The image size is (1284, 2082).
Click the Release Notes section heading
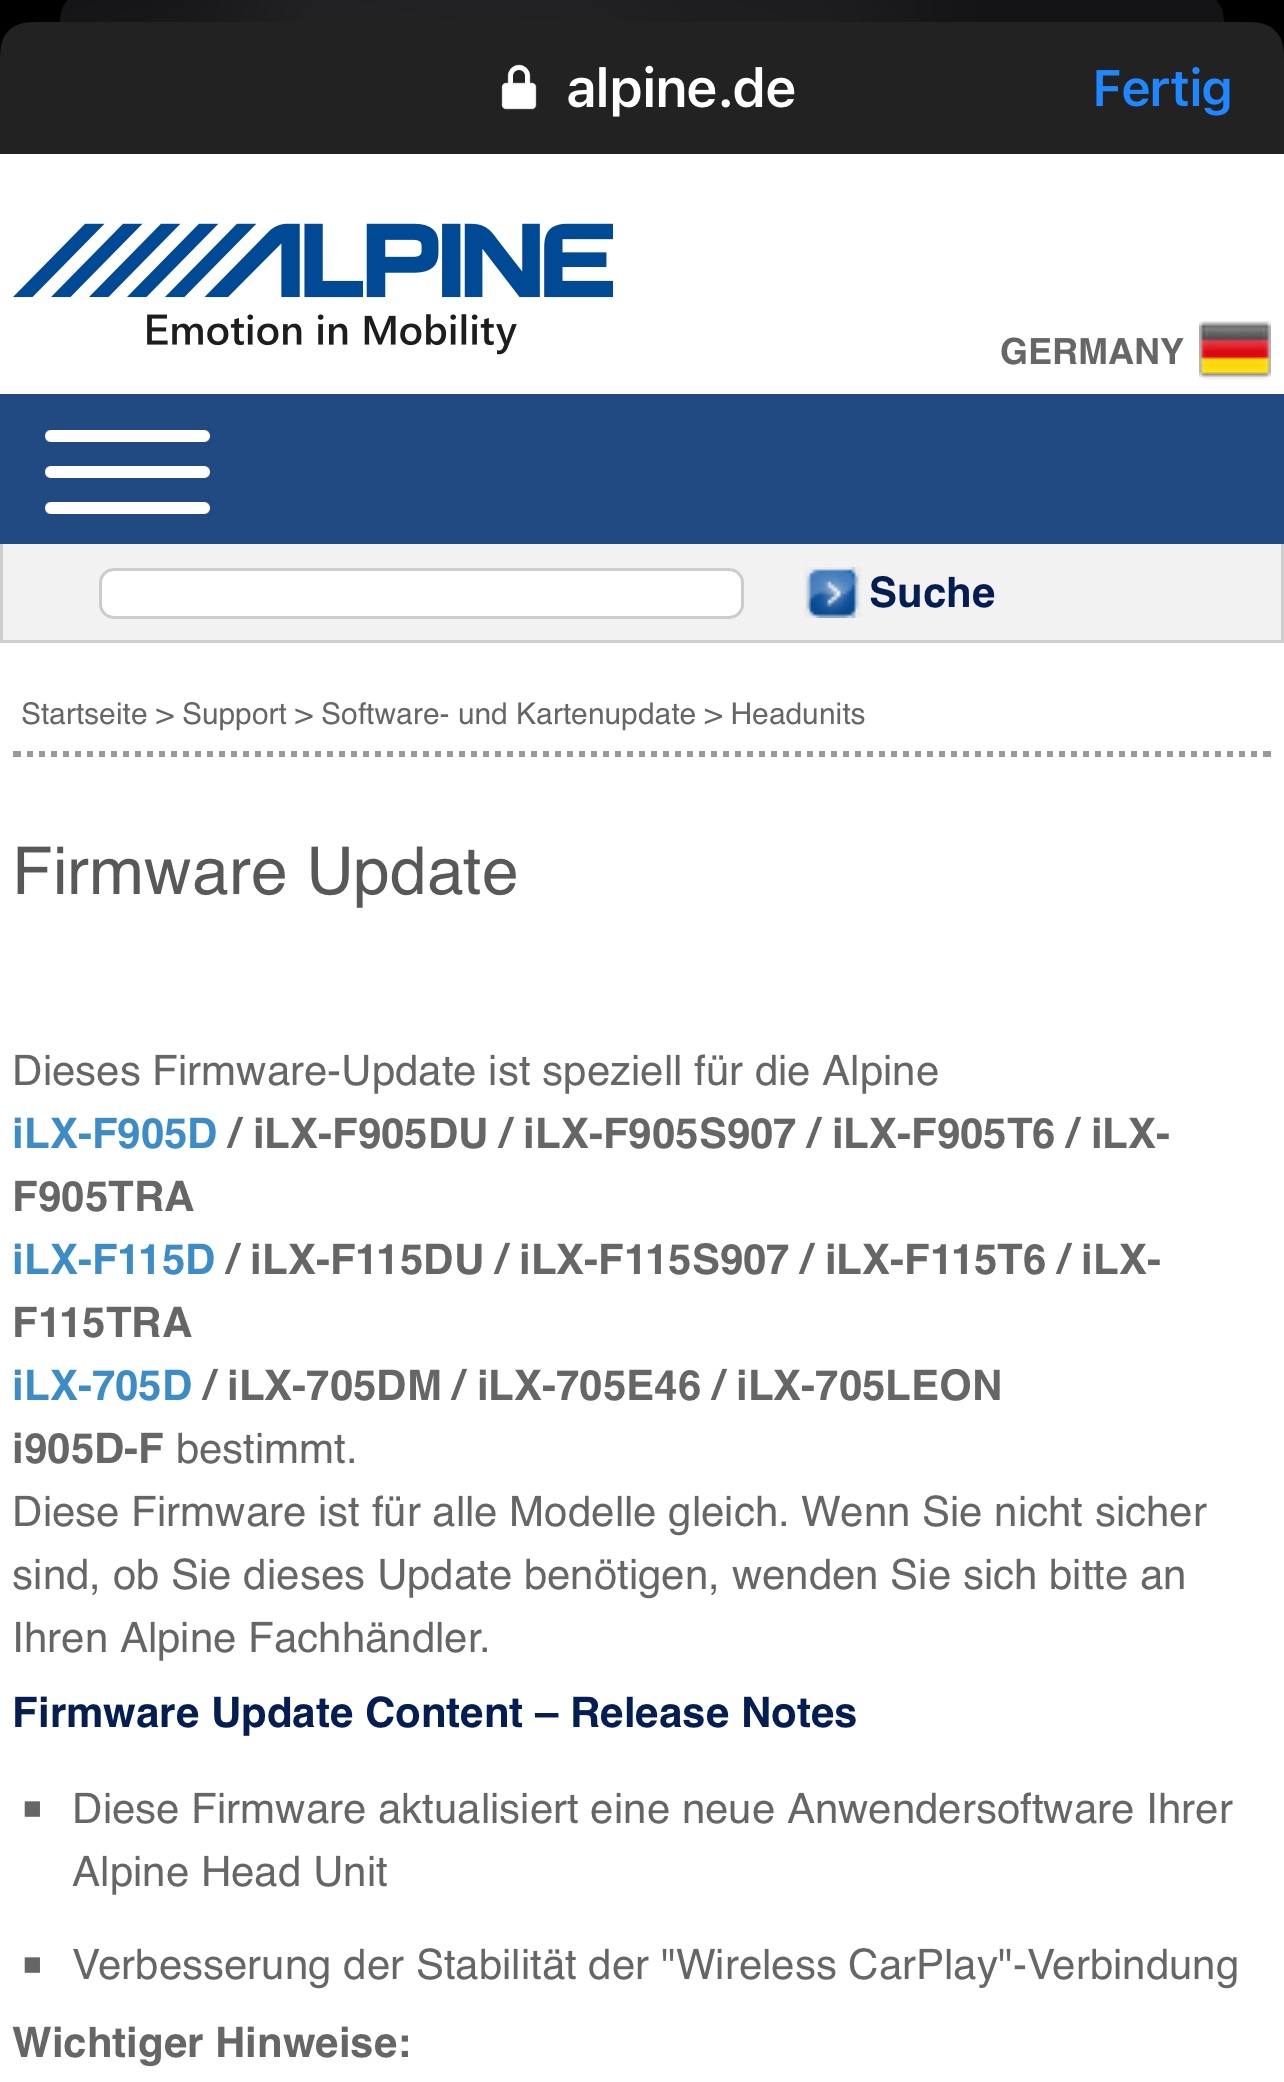click(x=435, y=1713)
